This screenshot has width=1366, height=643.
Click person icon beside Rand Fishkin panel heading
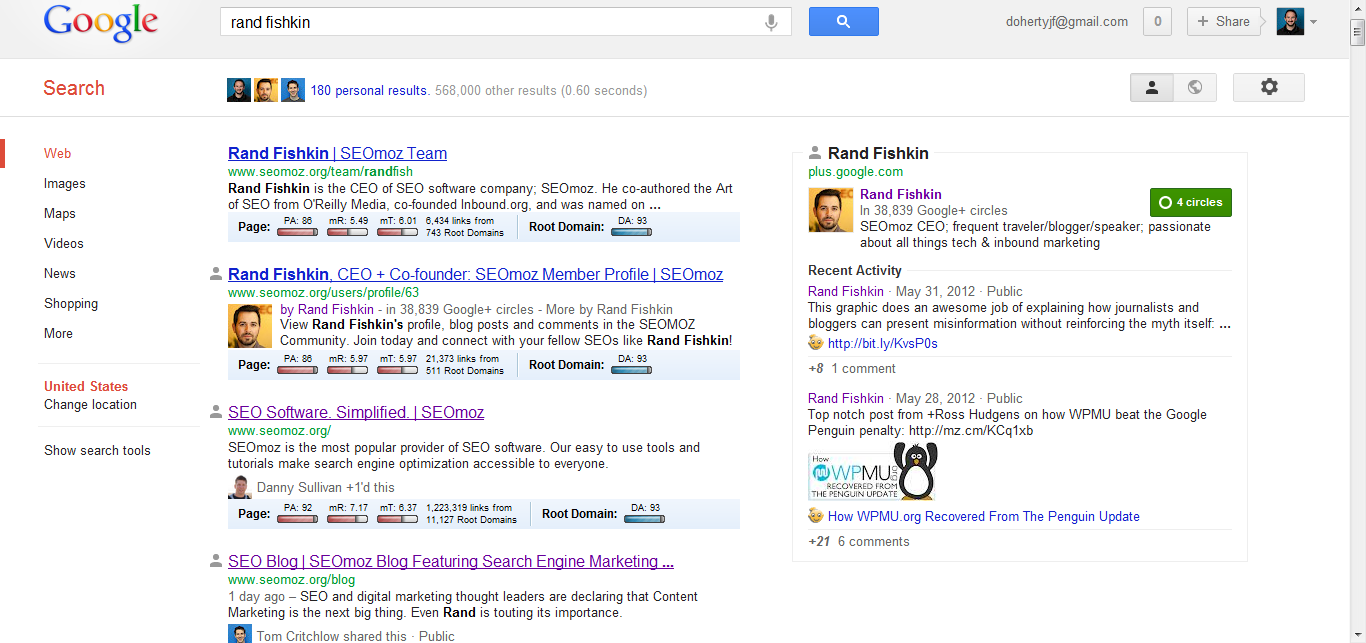815,153
